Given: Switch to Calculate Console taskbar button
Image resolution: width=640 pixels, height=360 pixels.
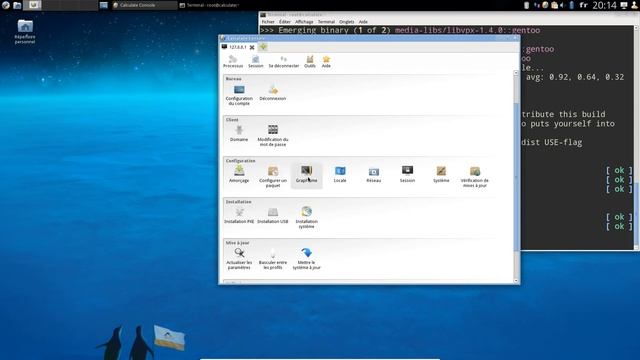Looking at the screenshot, I should point(144,5).
